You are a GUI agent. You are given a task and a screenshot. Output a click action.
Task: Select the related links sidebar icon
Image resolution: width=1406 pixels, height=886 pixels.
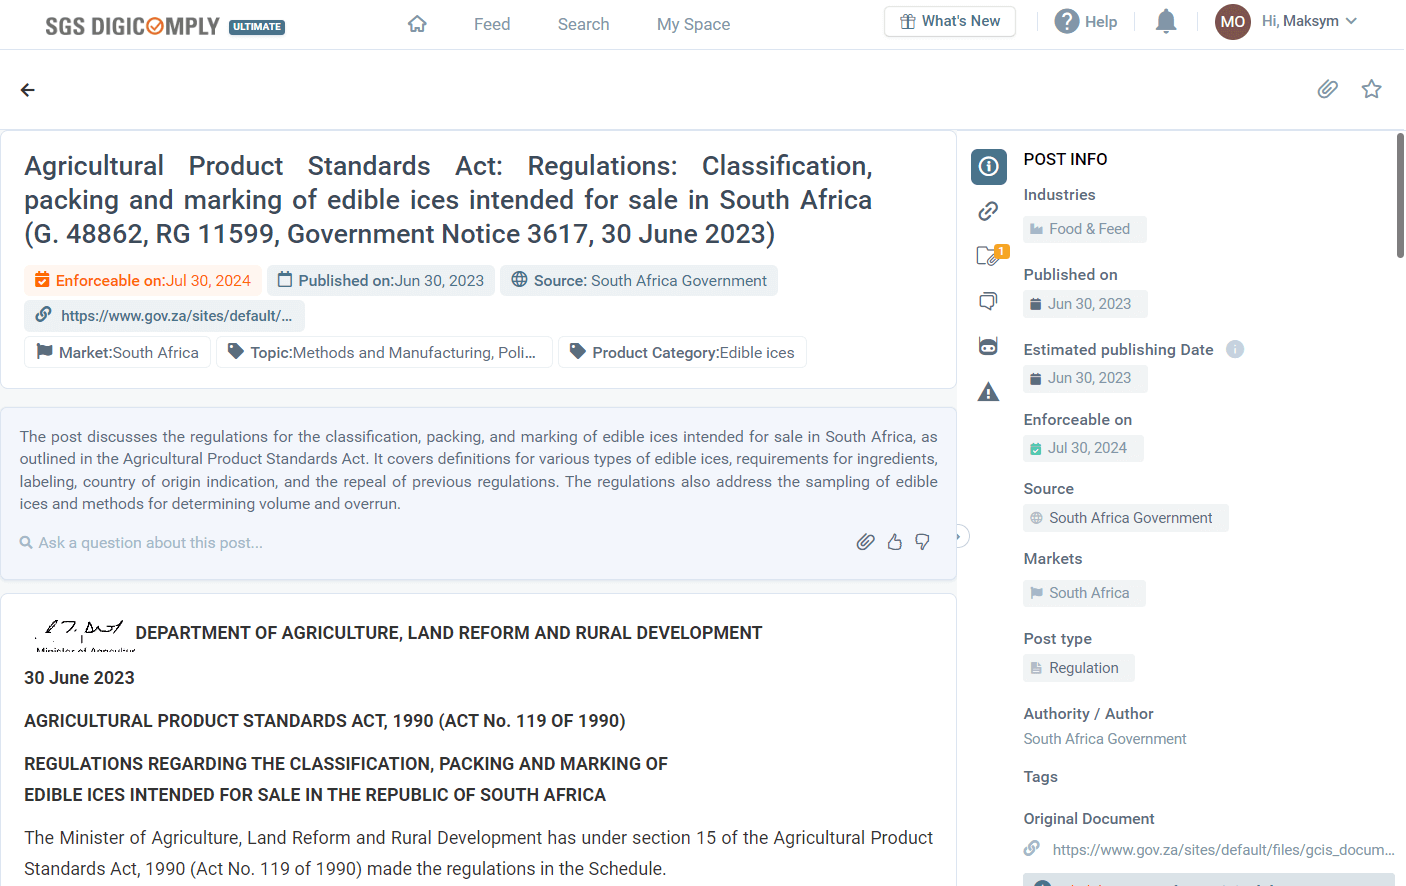pos(988,211)
